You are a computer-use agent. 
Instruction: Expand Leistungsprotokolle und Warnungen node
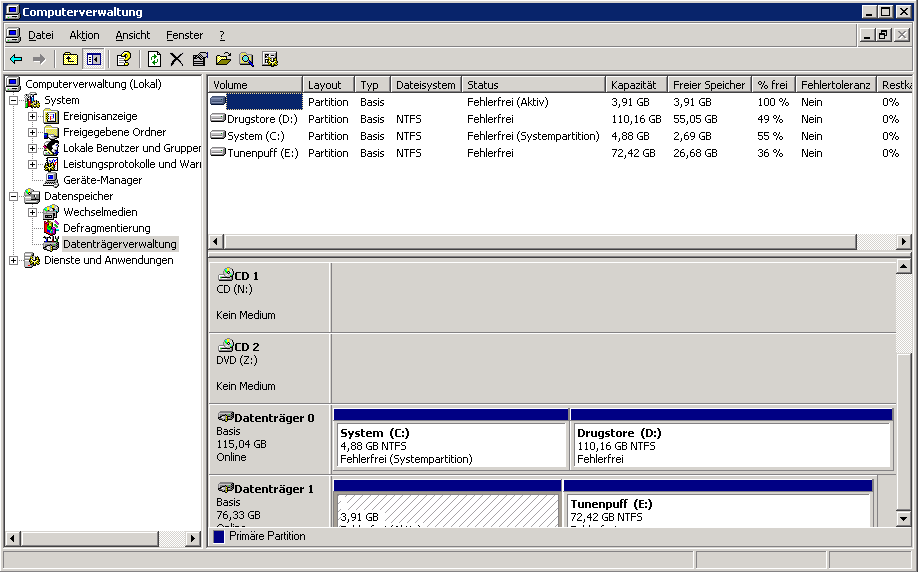33,164
